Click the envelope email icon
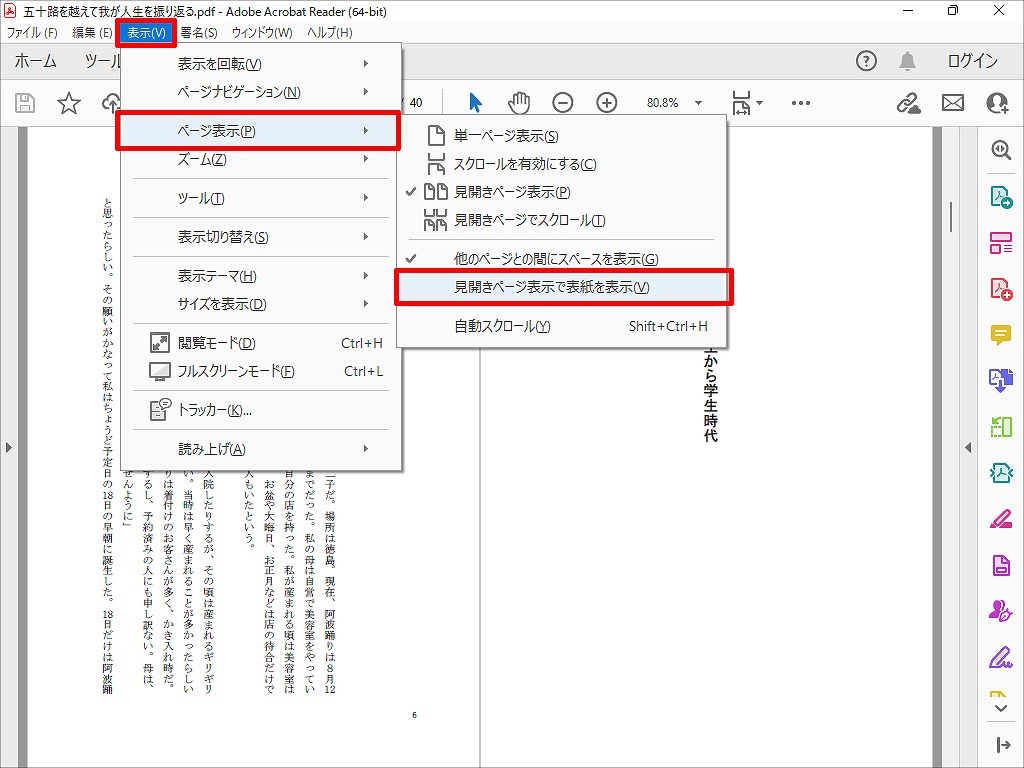The image size is (1024, 768). pyautogui.click(x=952, y=103)
